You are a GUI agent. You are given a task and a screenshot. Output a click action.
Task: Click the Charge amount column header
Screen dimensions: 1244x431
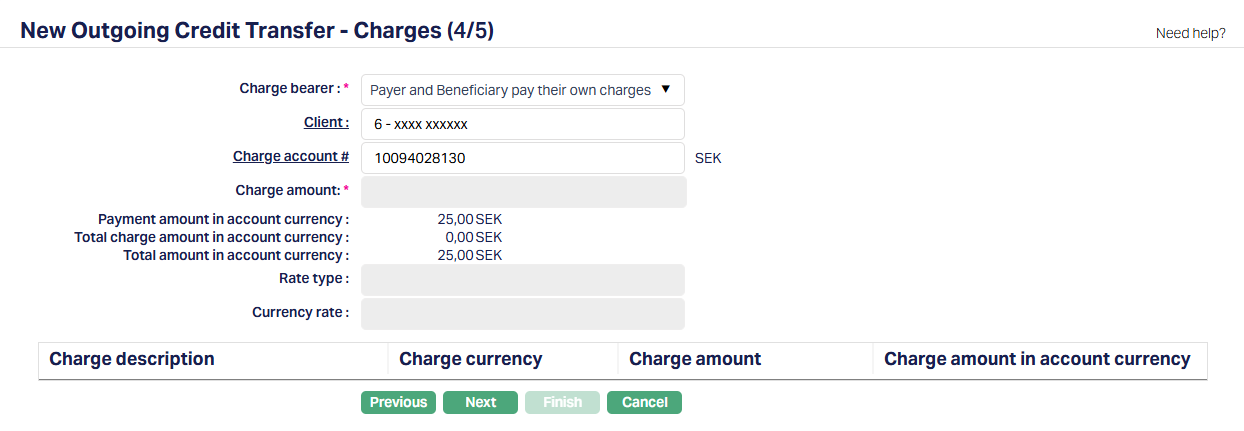(x=695, y=359)
